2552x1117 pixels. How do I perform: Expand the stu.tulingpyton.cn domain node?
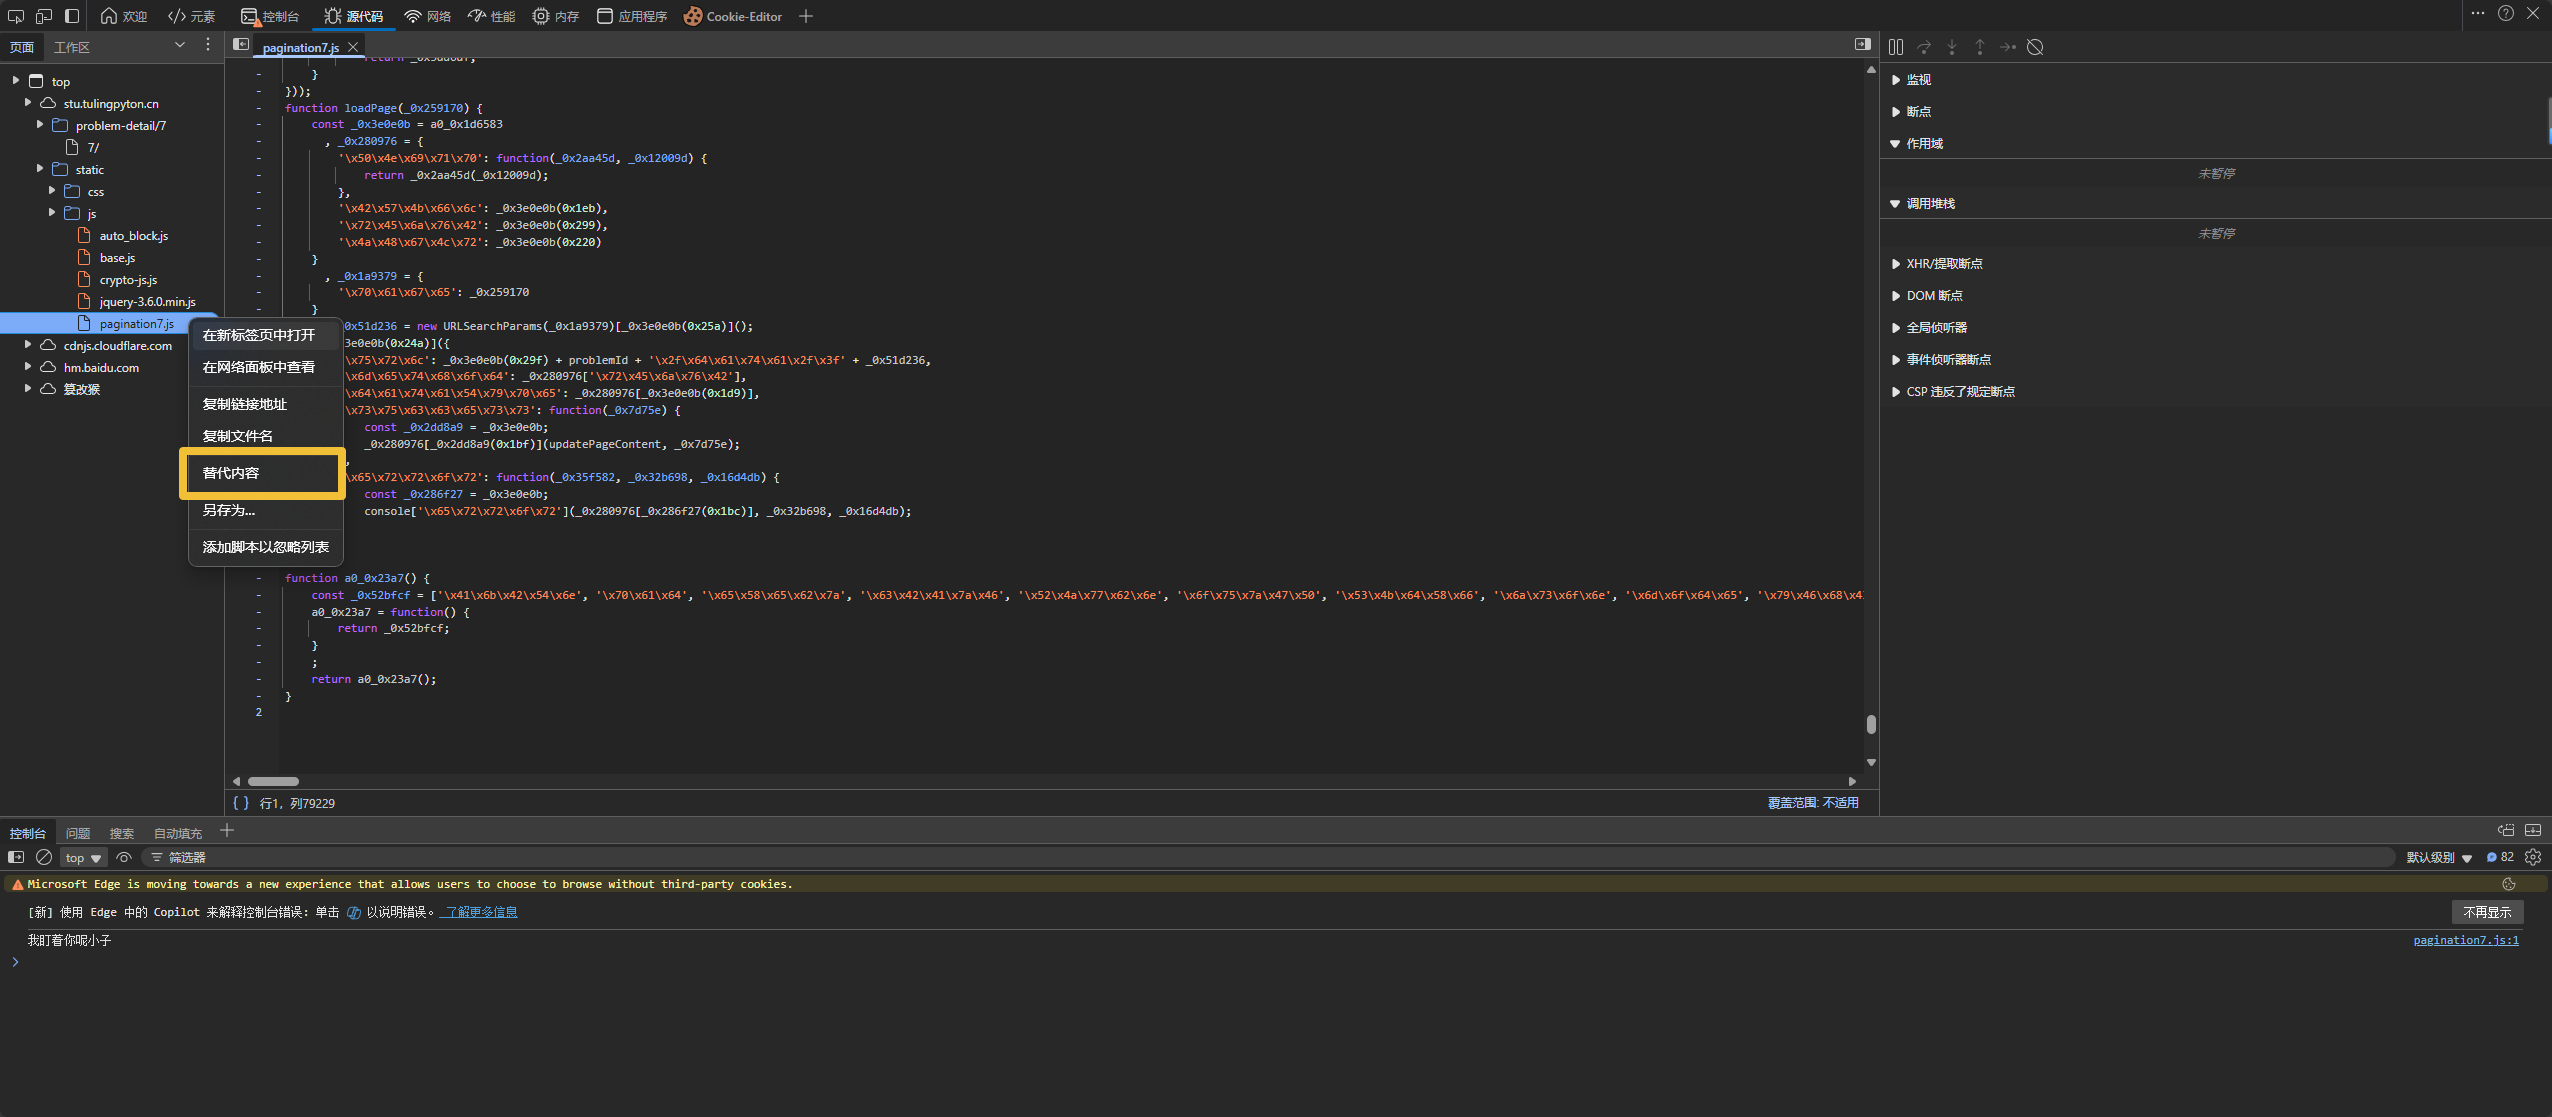click(x=28, y=103)
